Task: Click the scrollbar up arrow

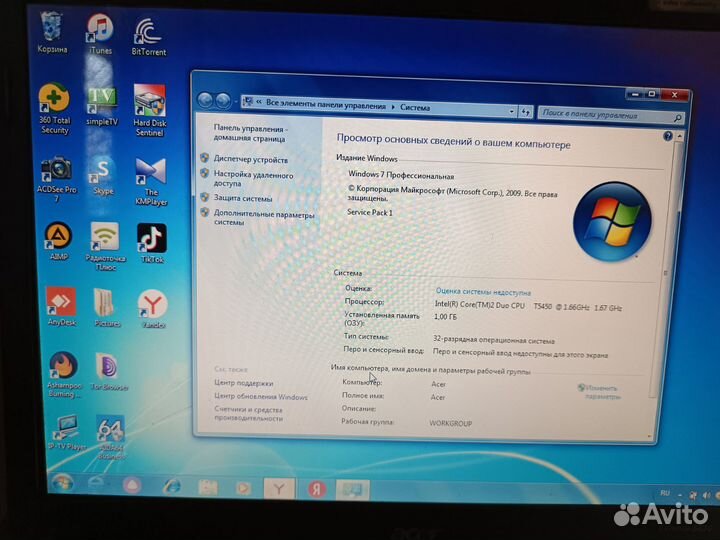Action: [679, 136]
